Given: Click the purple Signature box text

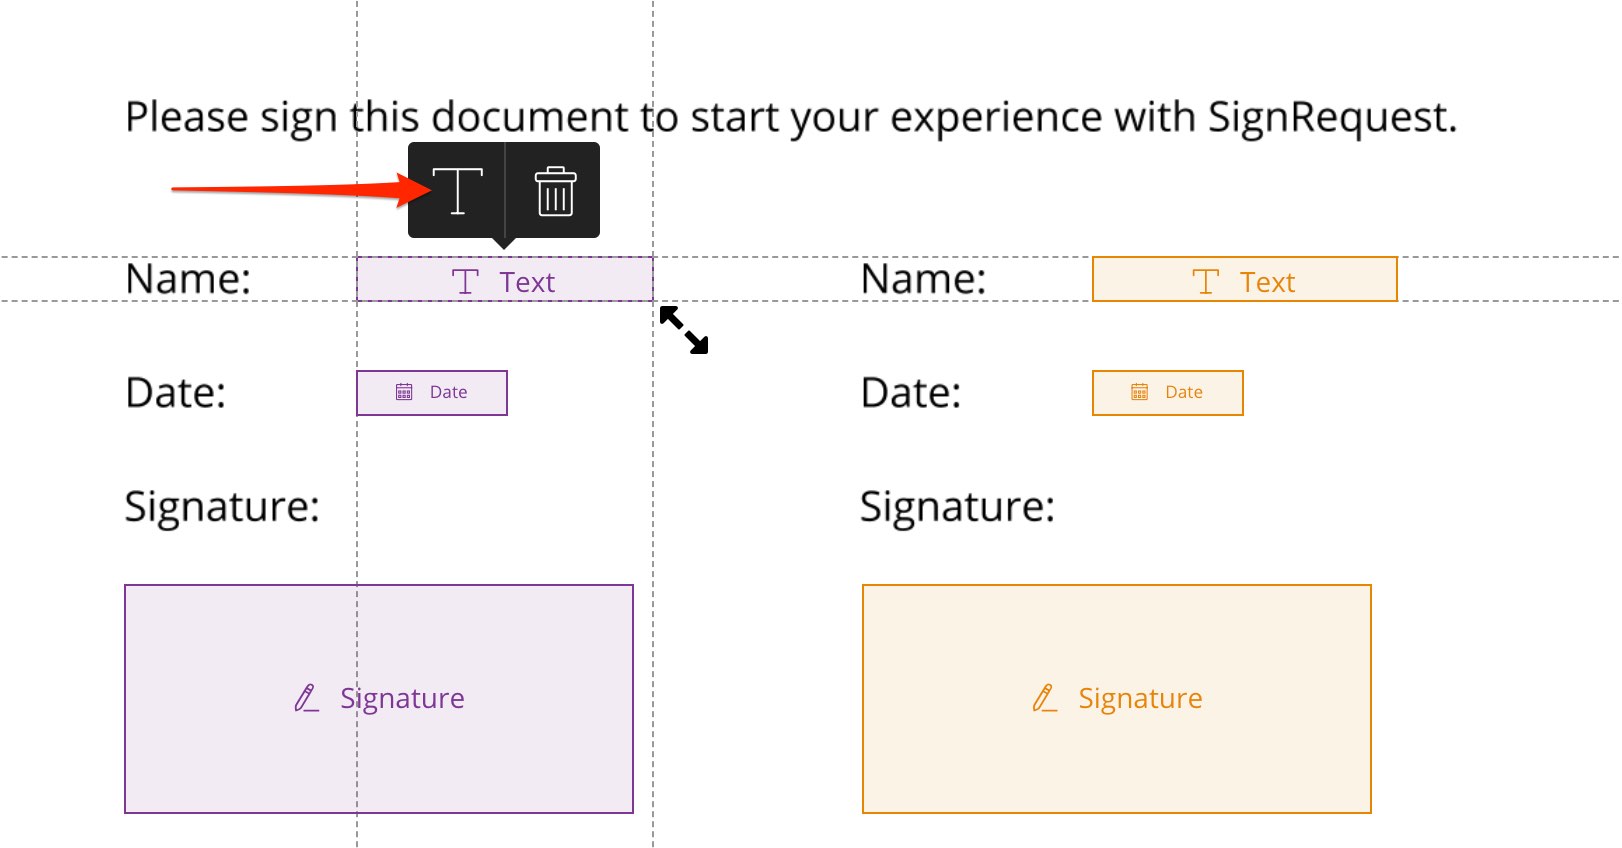Looking at the screenshot, I should [402, 698].
